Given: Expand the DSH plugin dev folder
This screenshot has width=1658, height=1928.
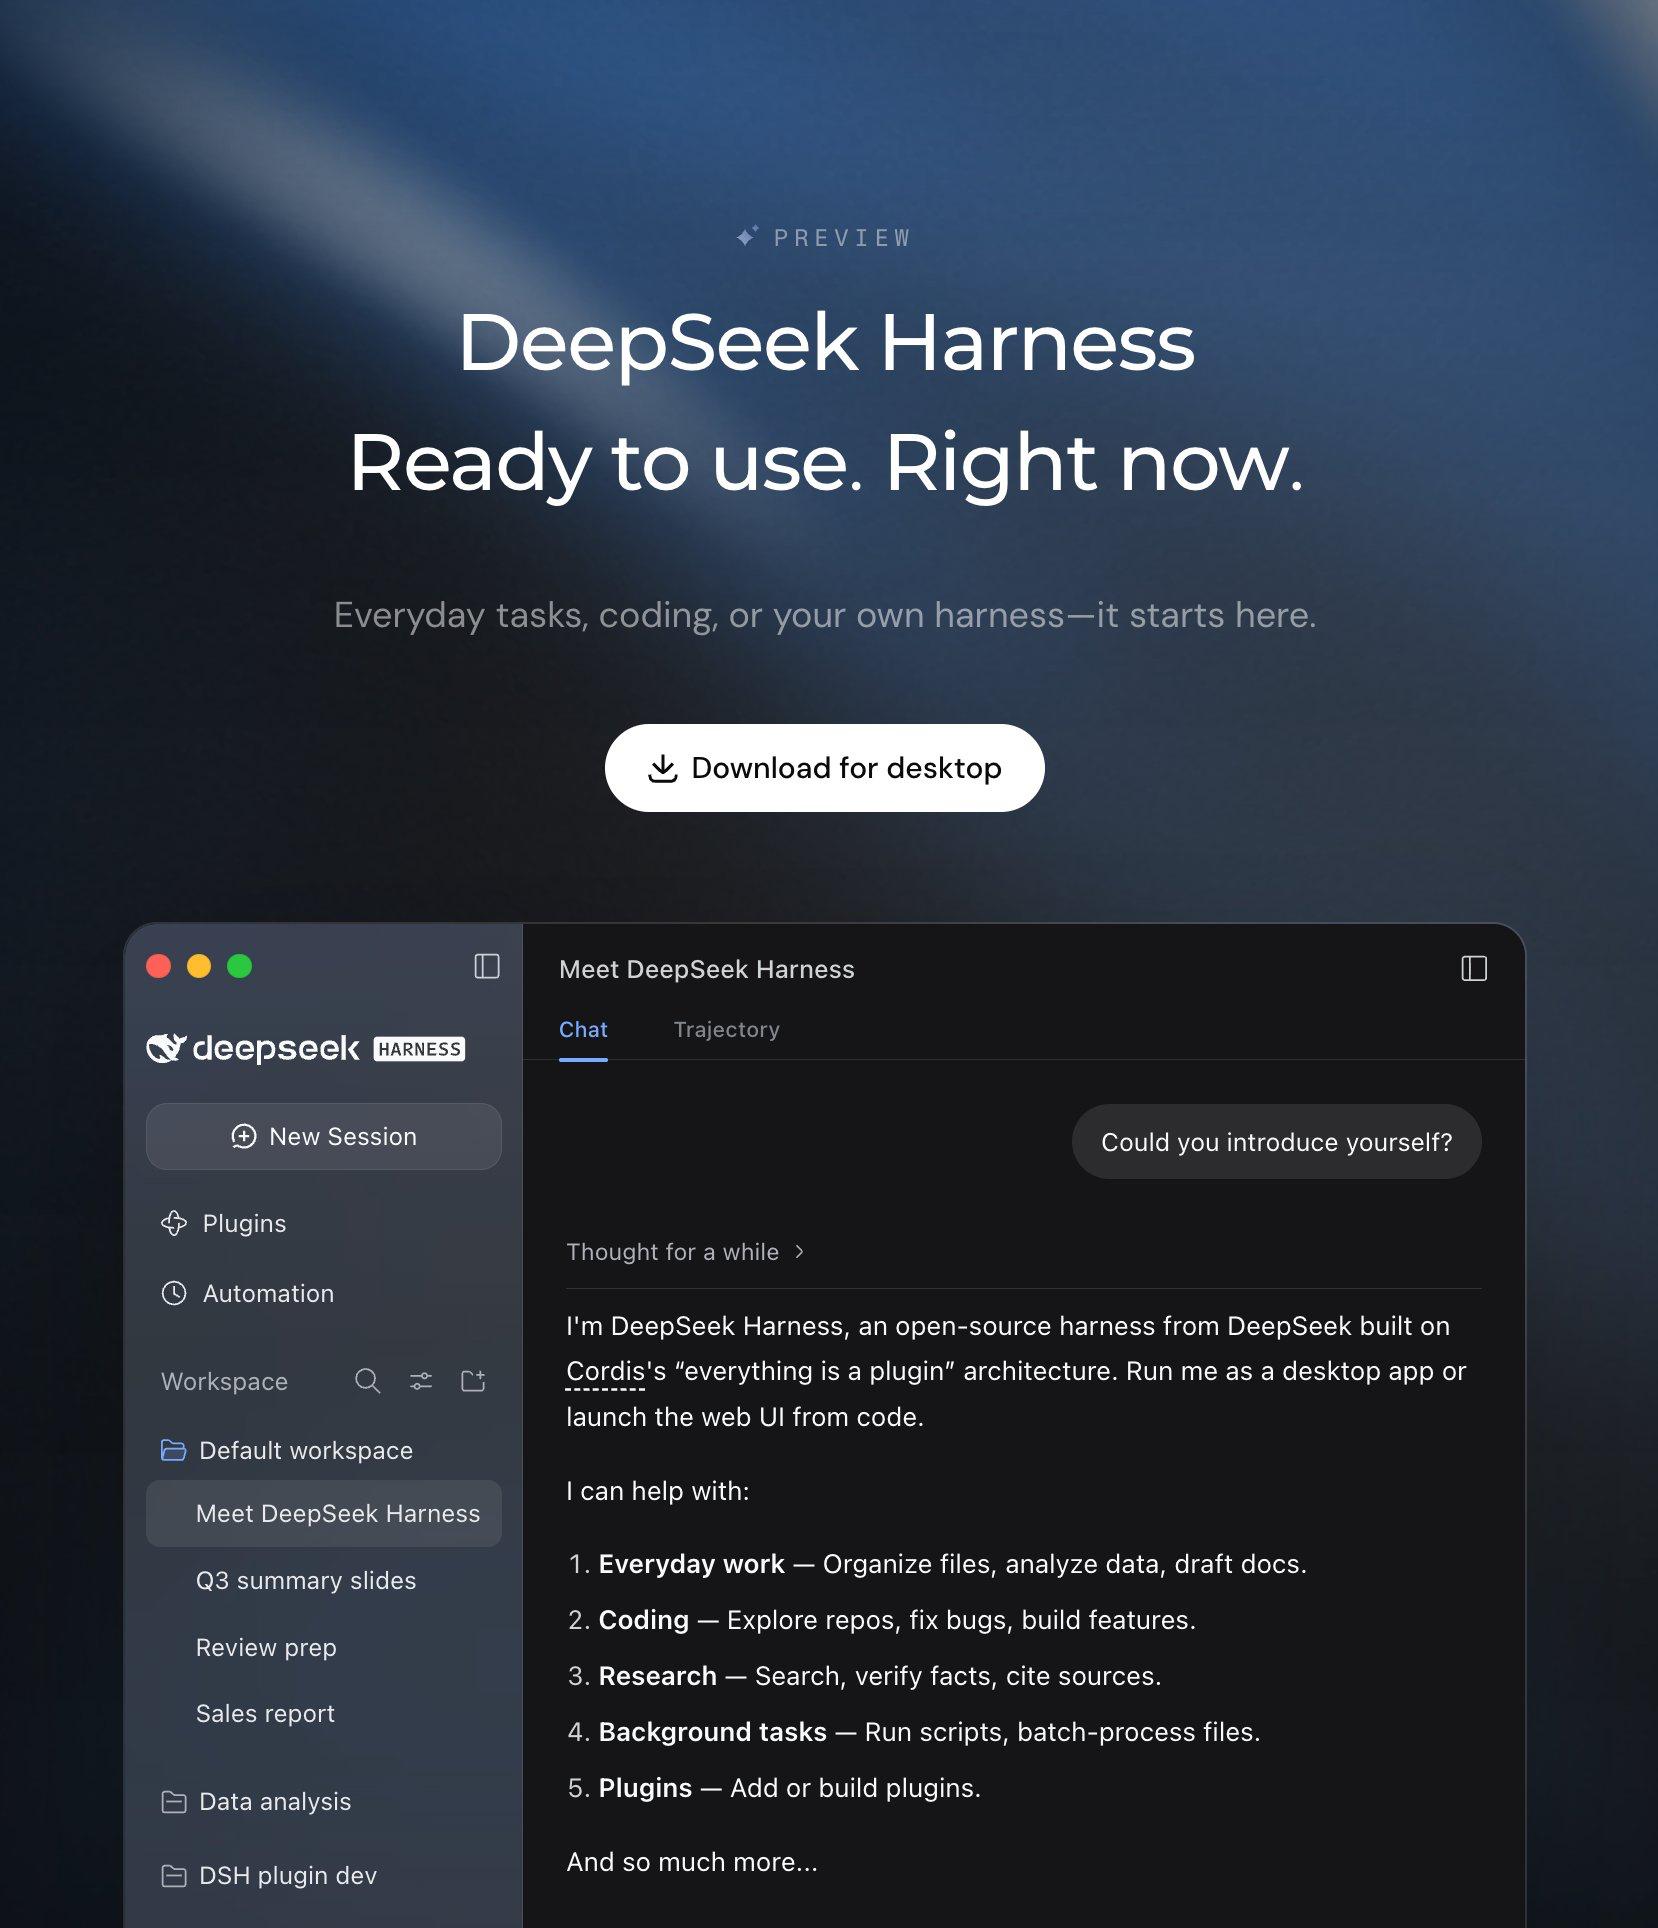Looking at the screenshot, I should click(270, 1875).
